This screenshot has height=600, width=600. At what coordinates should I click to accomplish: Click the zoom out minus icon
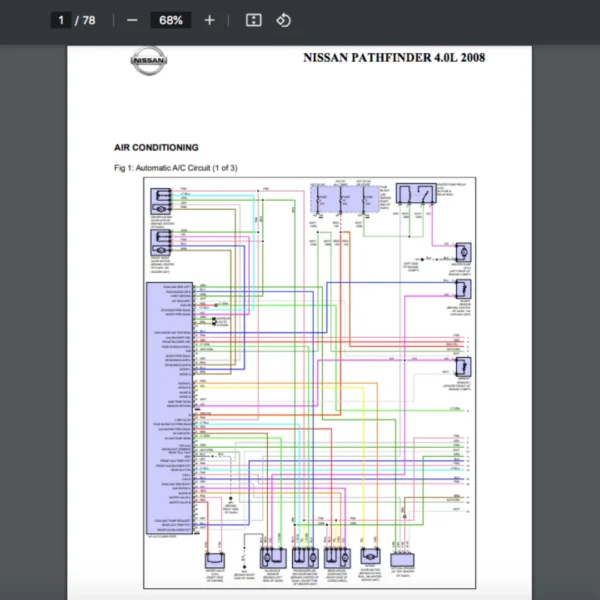click(132, 20)
